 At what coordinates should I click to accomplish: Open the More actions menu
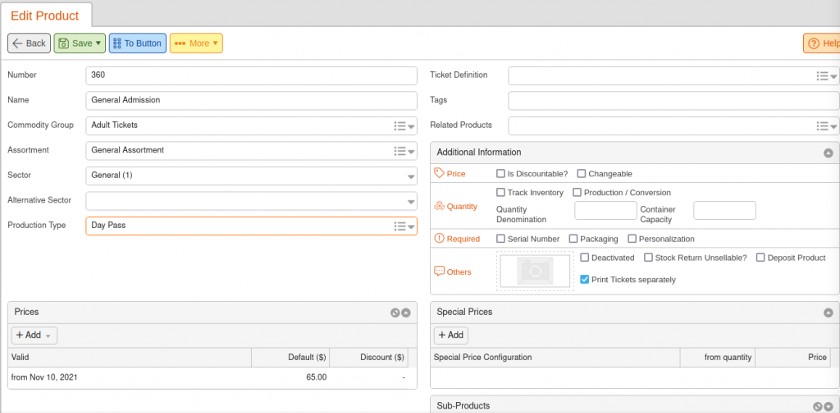click(x=196, y=43)
